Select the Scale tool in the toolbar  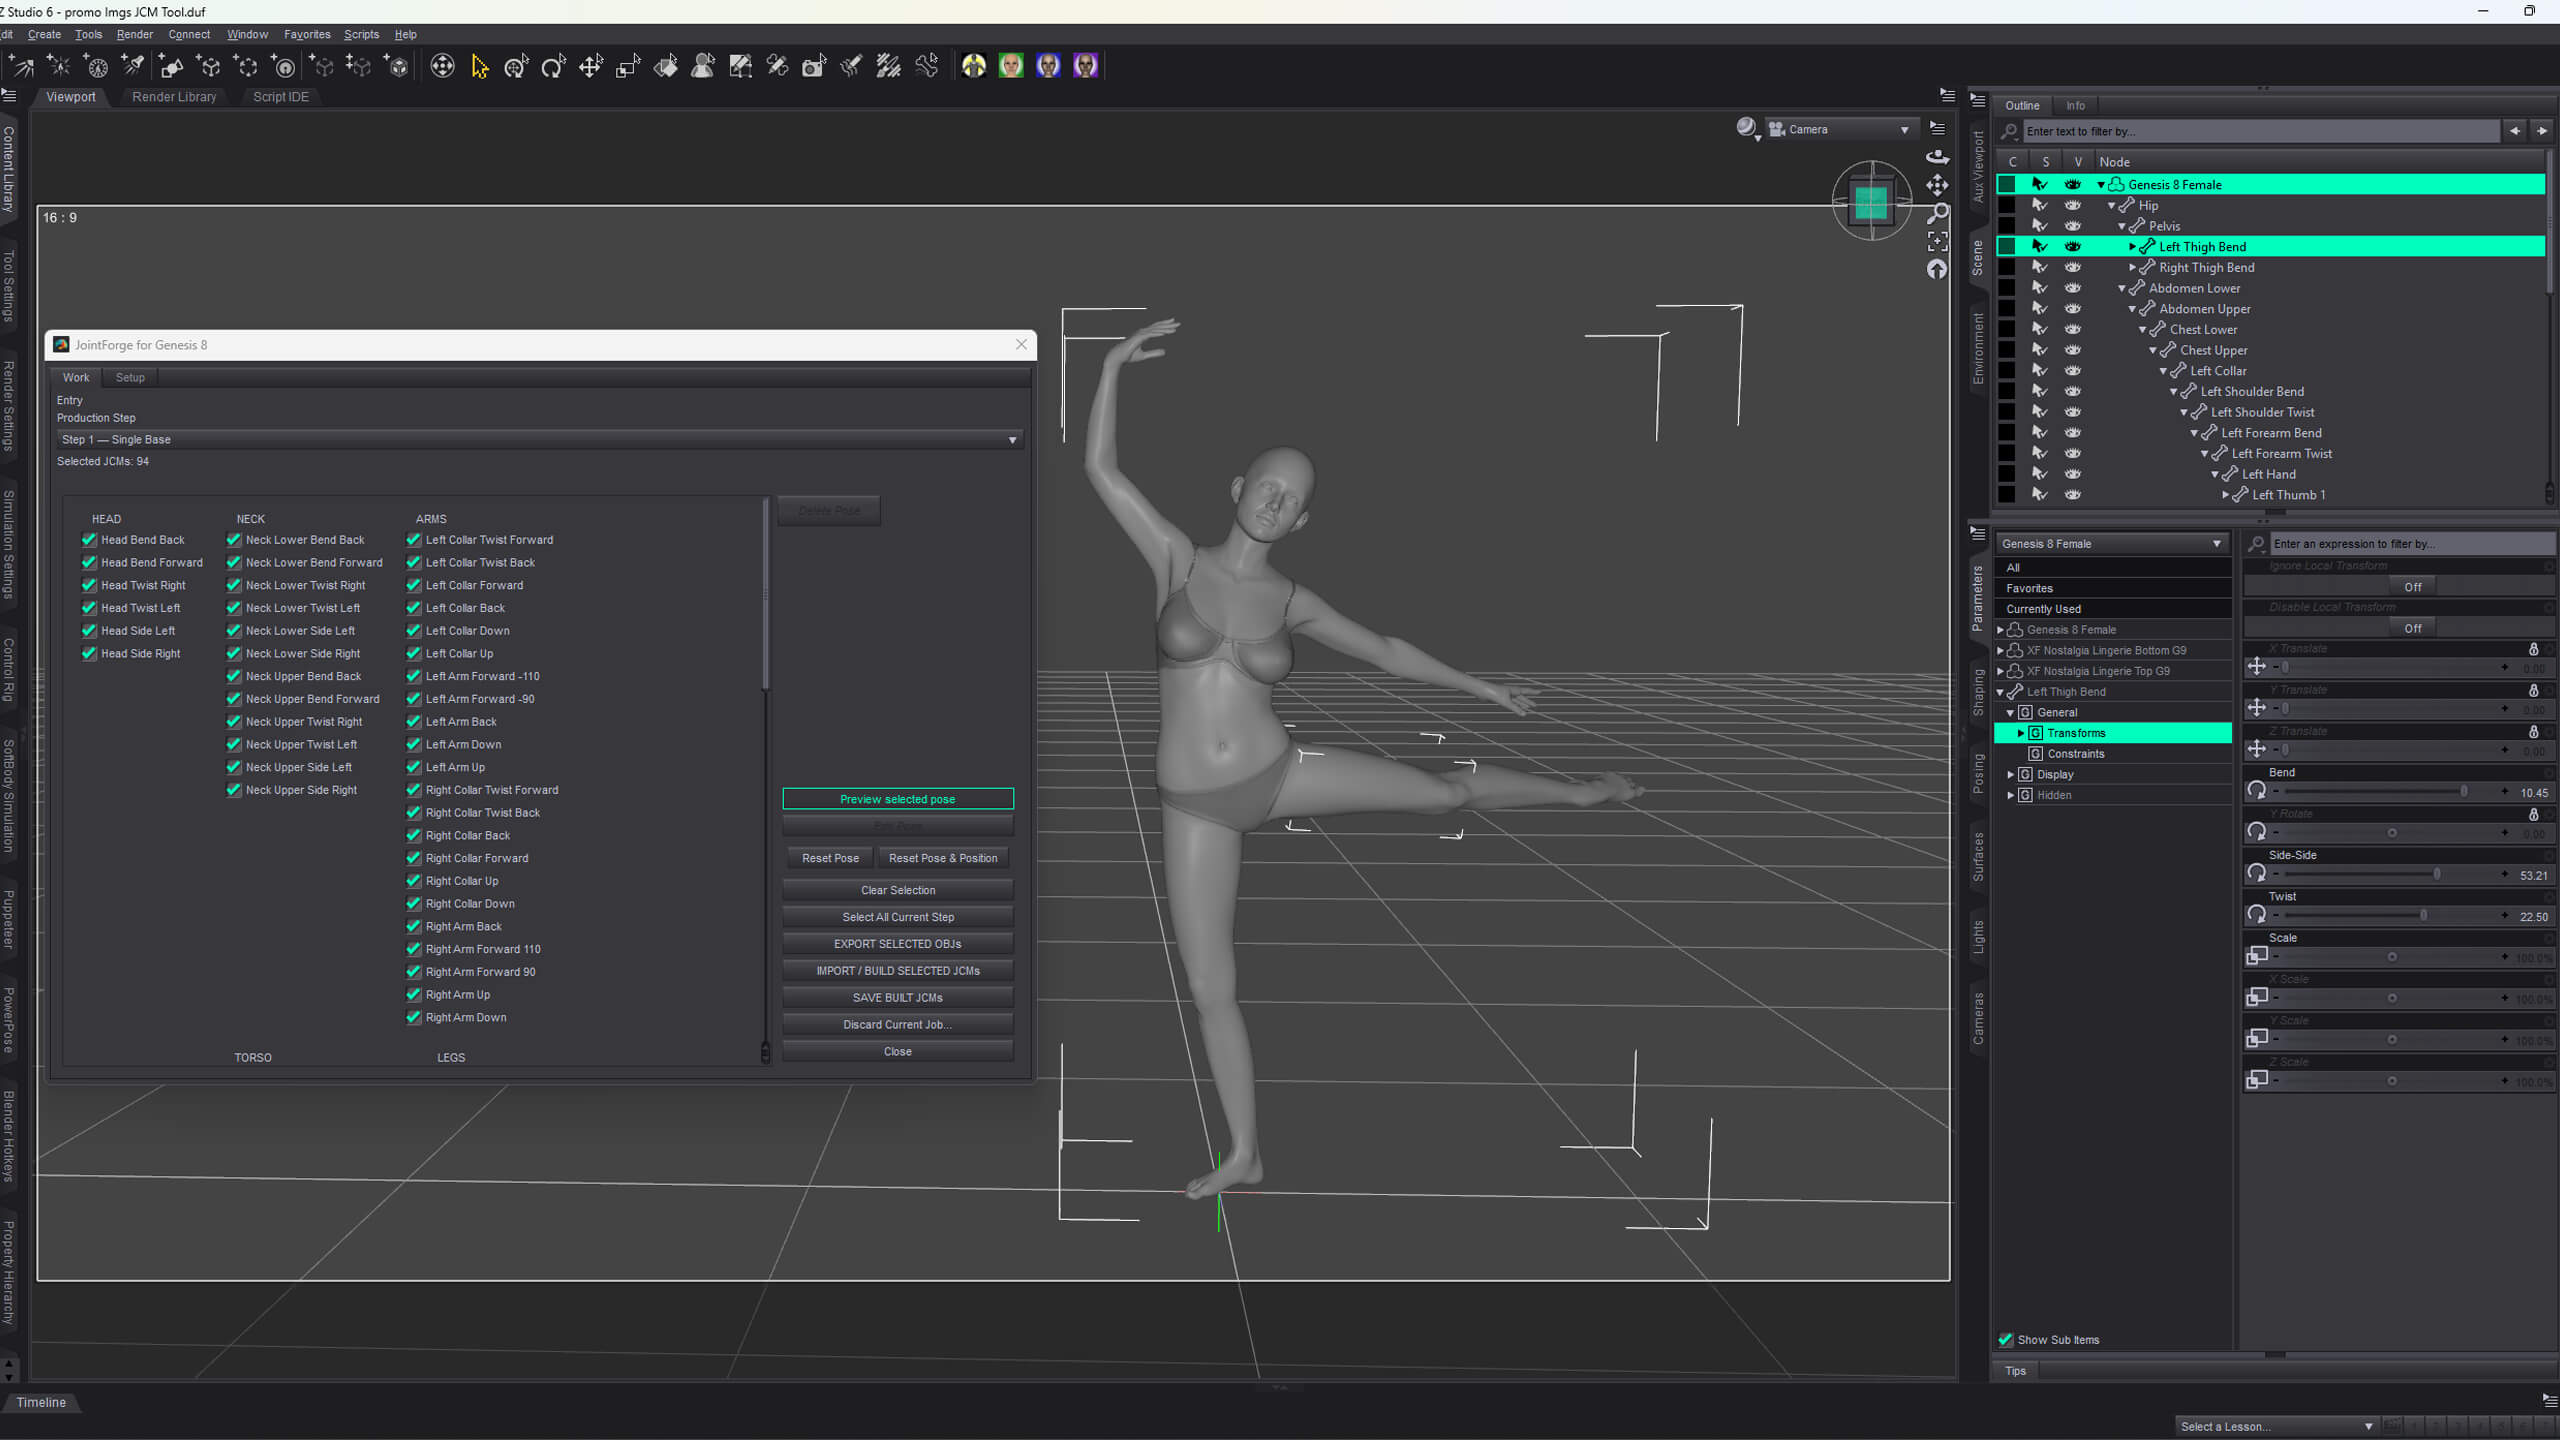628,66
